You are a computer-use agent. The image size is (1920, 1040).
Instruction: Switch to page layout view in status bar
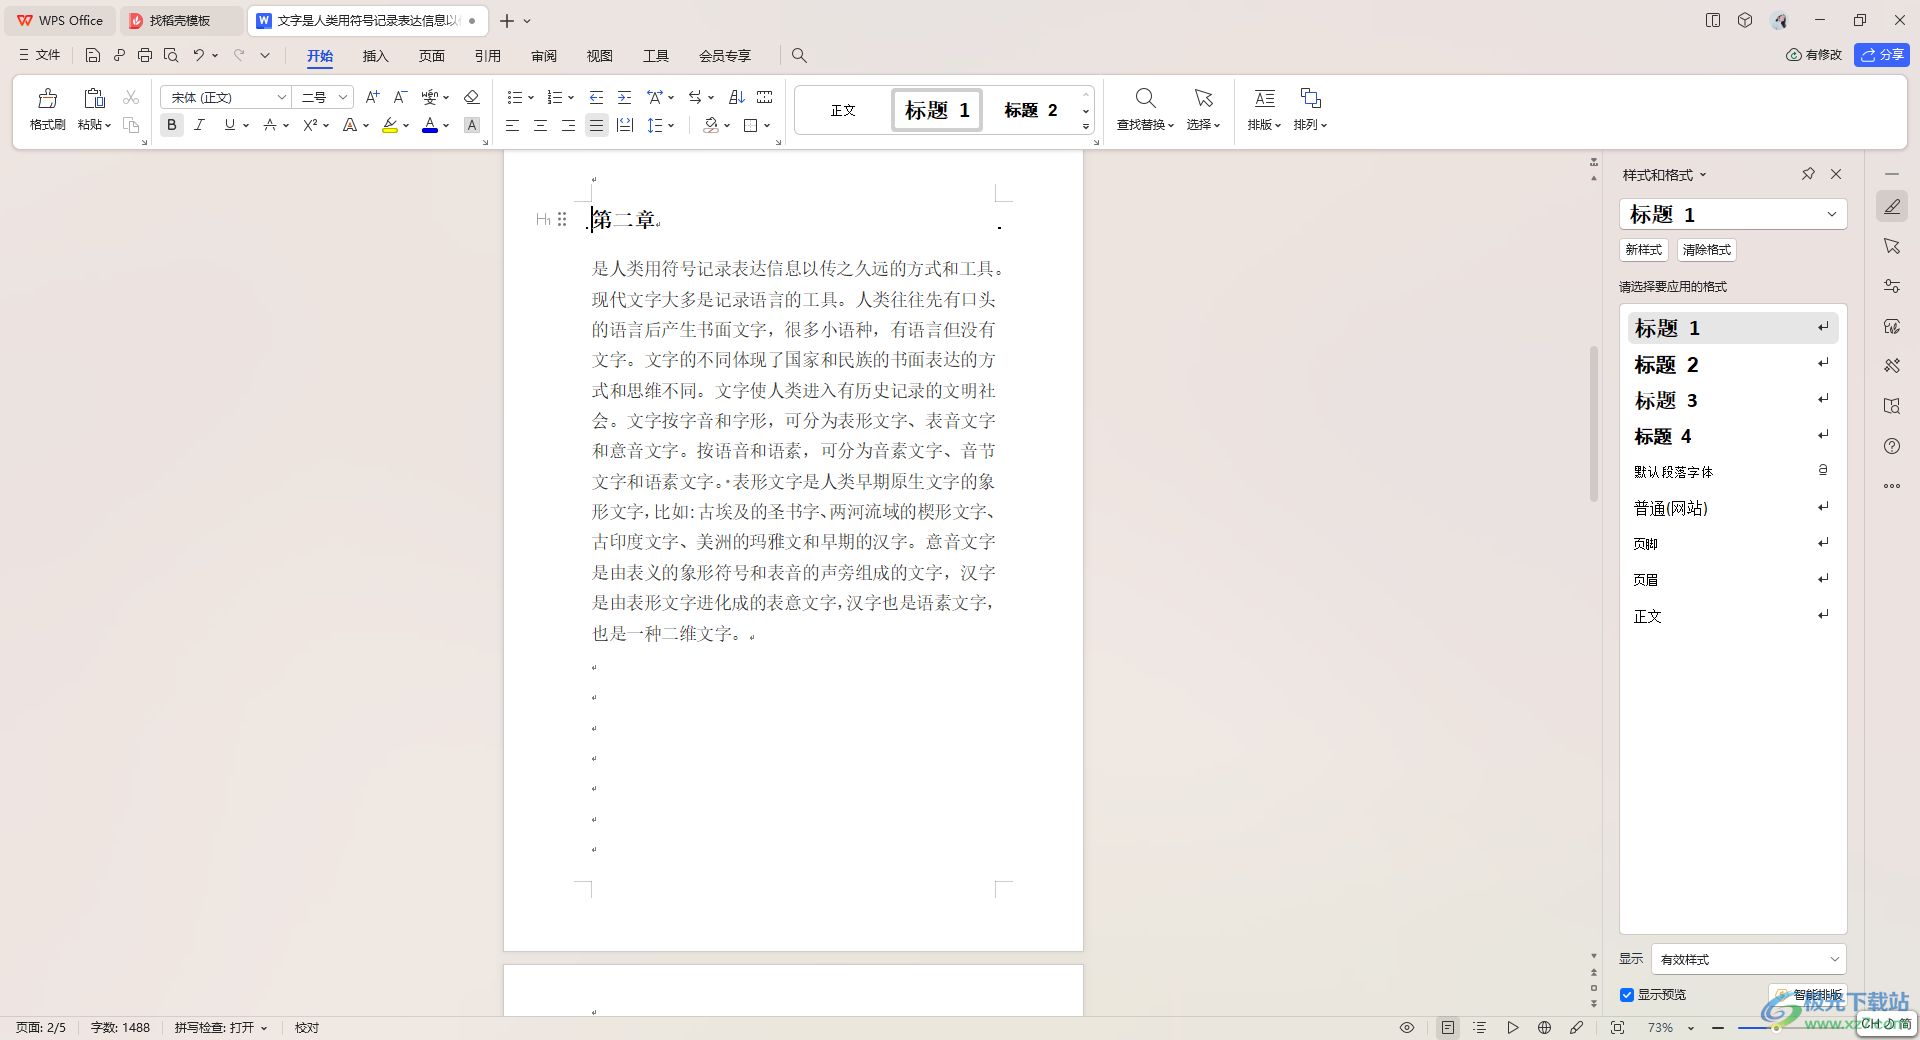1447,1027
